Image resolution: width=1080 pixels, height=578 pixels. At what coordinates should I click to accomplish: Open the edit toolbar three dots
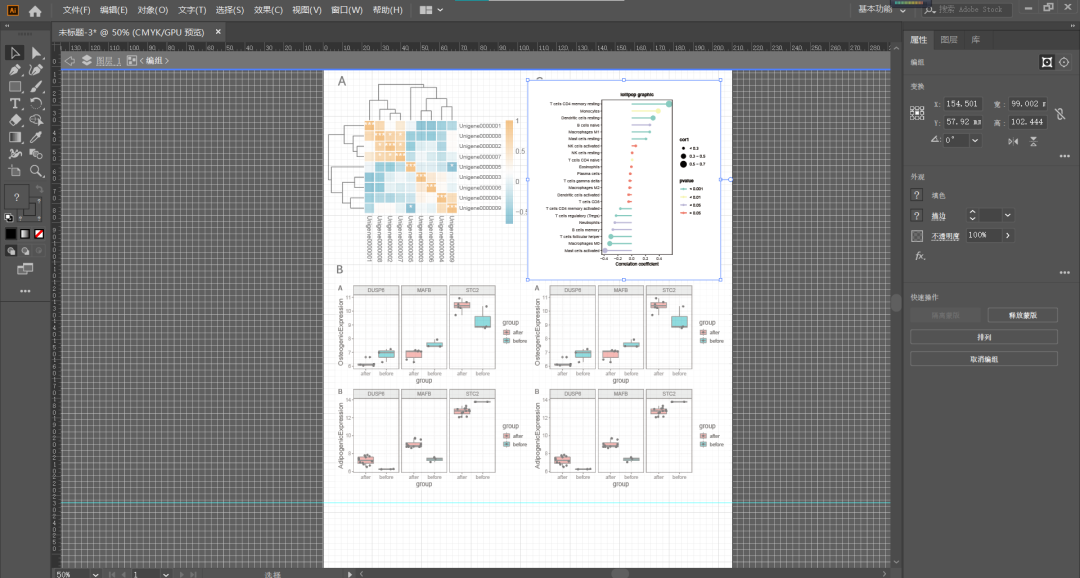[25, 291]
